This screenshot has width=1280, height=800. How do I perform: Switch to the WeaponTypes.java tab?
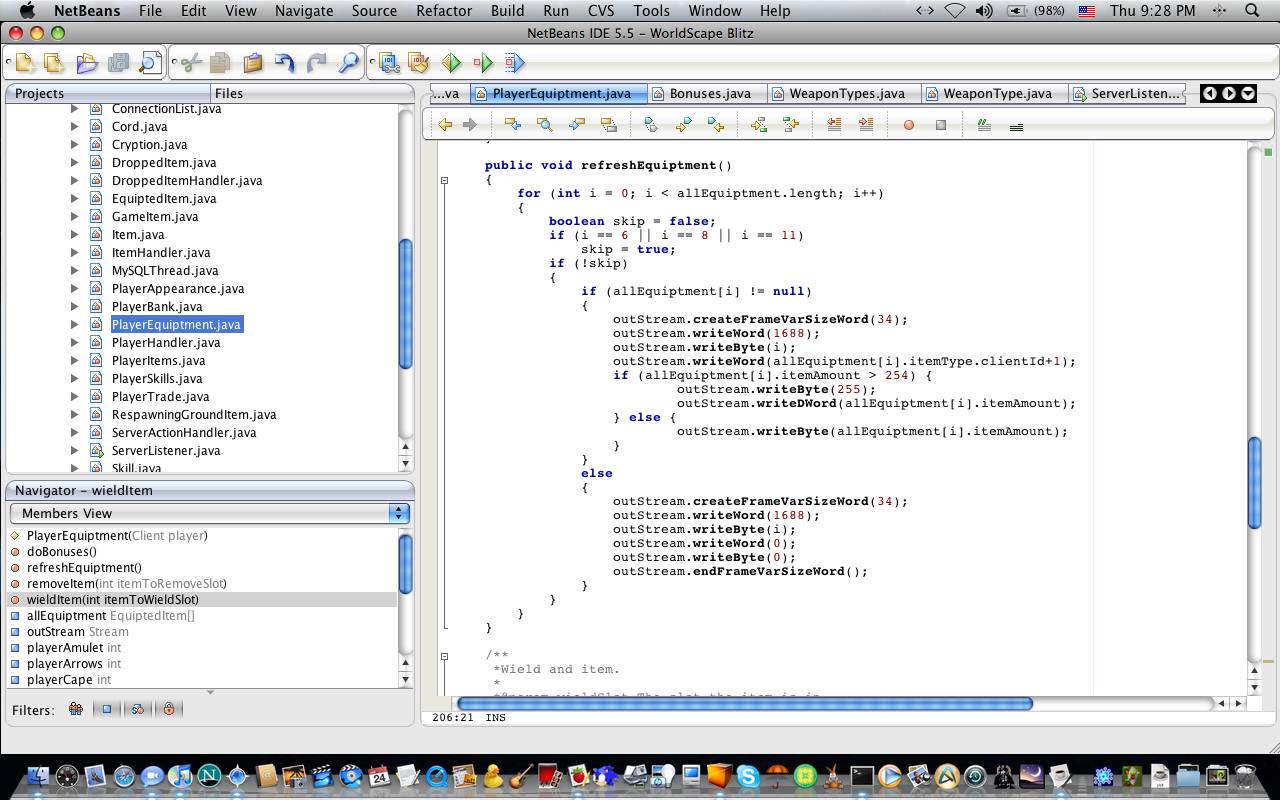click(844, 94)
